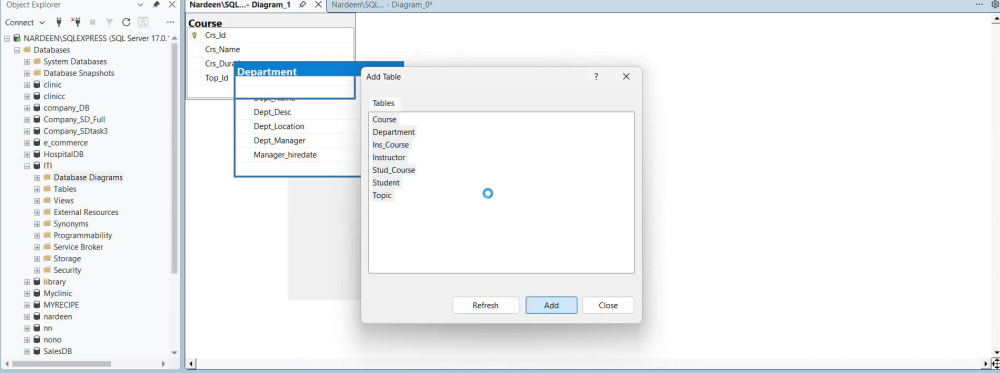This screenshot has height=373, width=1000.
Task: Select the NARDEEN\SQLEXPRESS server icon
Action: 17,38
